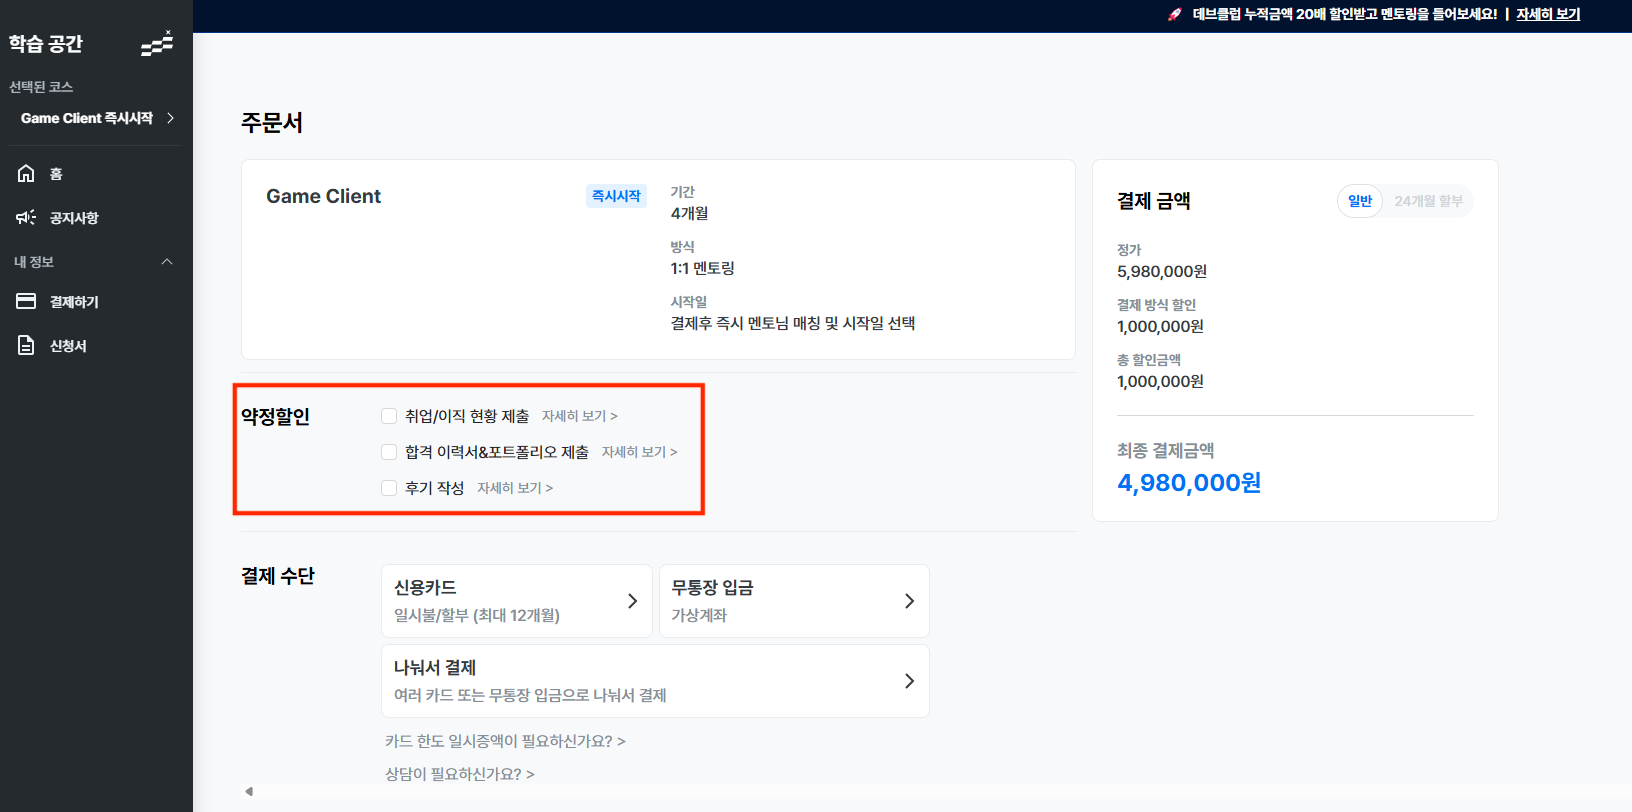
Task: Click the card icon for 결제하기
Action: (x=26, y=301)
